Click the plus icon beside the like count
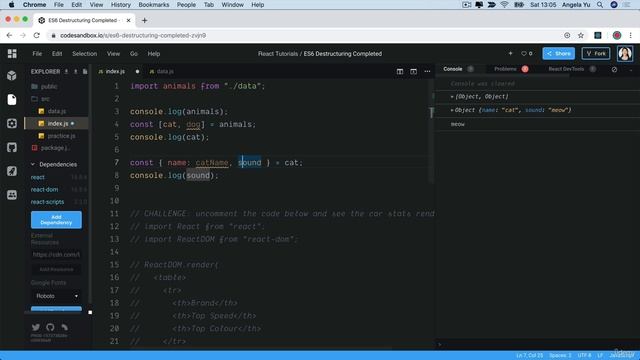Image resolution: width=640 pixels, height=360 pixels. click(x=510, y=53)
